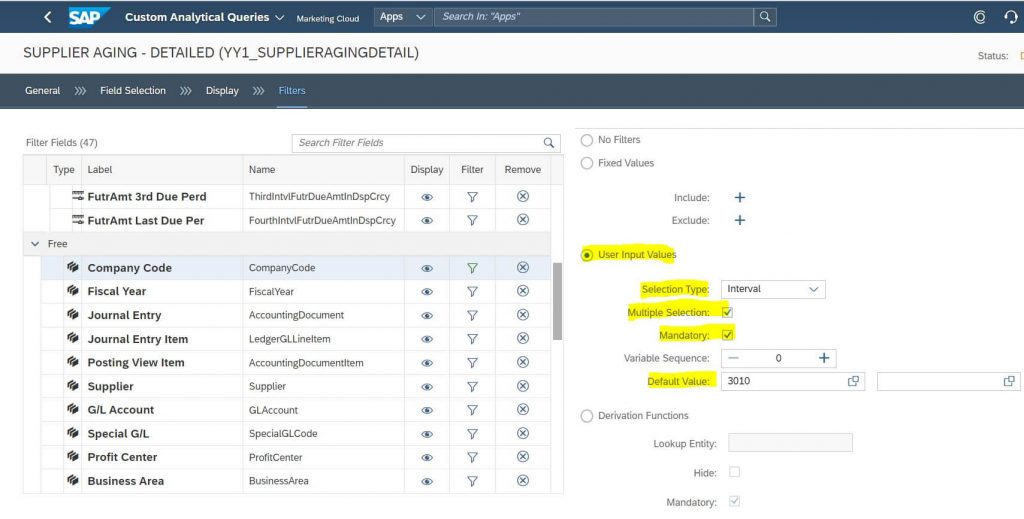Select the Fixed Values radio button
The image size is (1024, 519).
pos(586,163)
